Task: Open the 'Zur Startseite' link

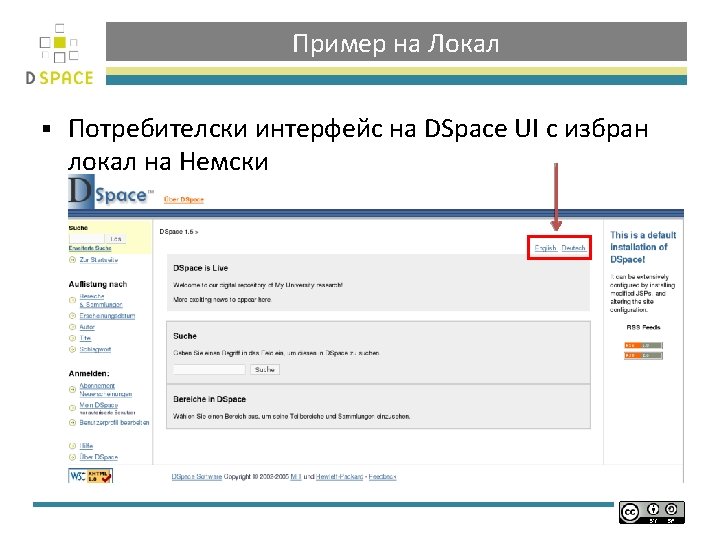Action: (99, 260)
